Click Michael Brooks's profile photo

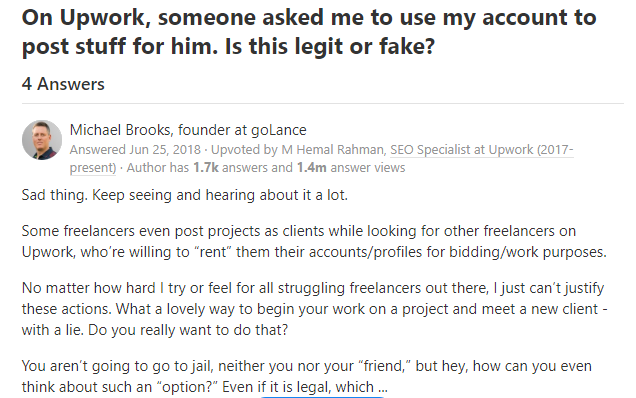click(x=42, y=140)
